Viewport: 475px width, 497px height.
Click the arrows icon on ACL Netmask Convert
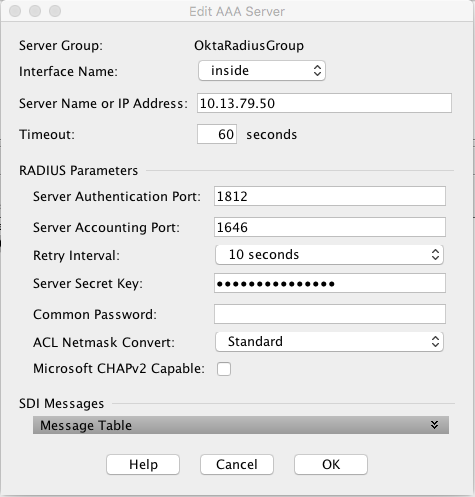coord(435,342)
